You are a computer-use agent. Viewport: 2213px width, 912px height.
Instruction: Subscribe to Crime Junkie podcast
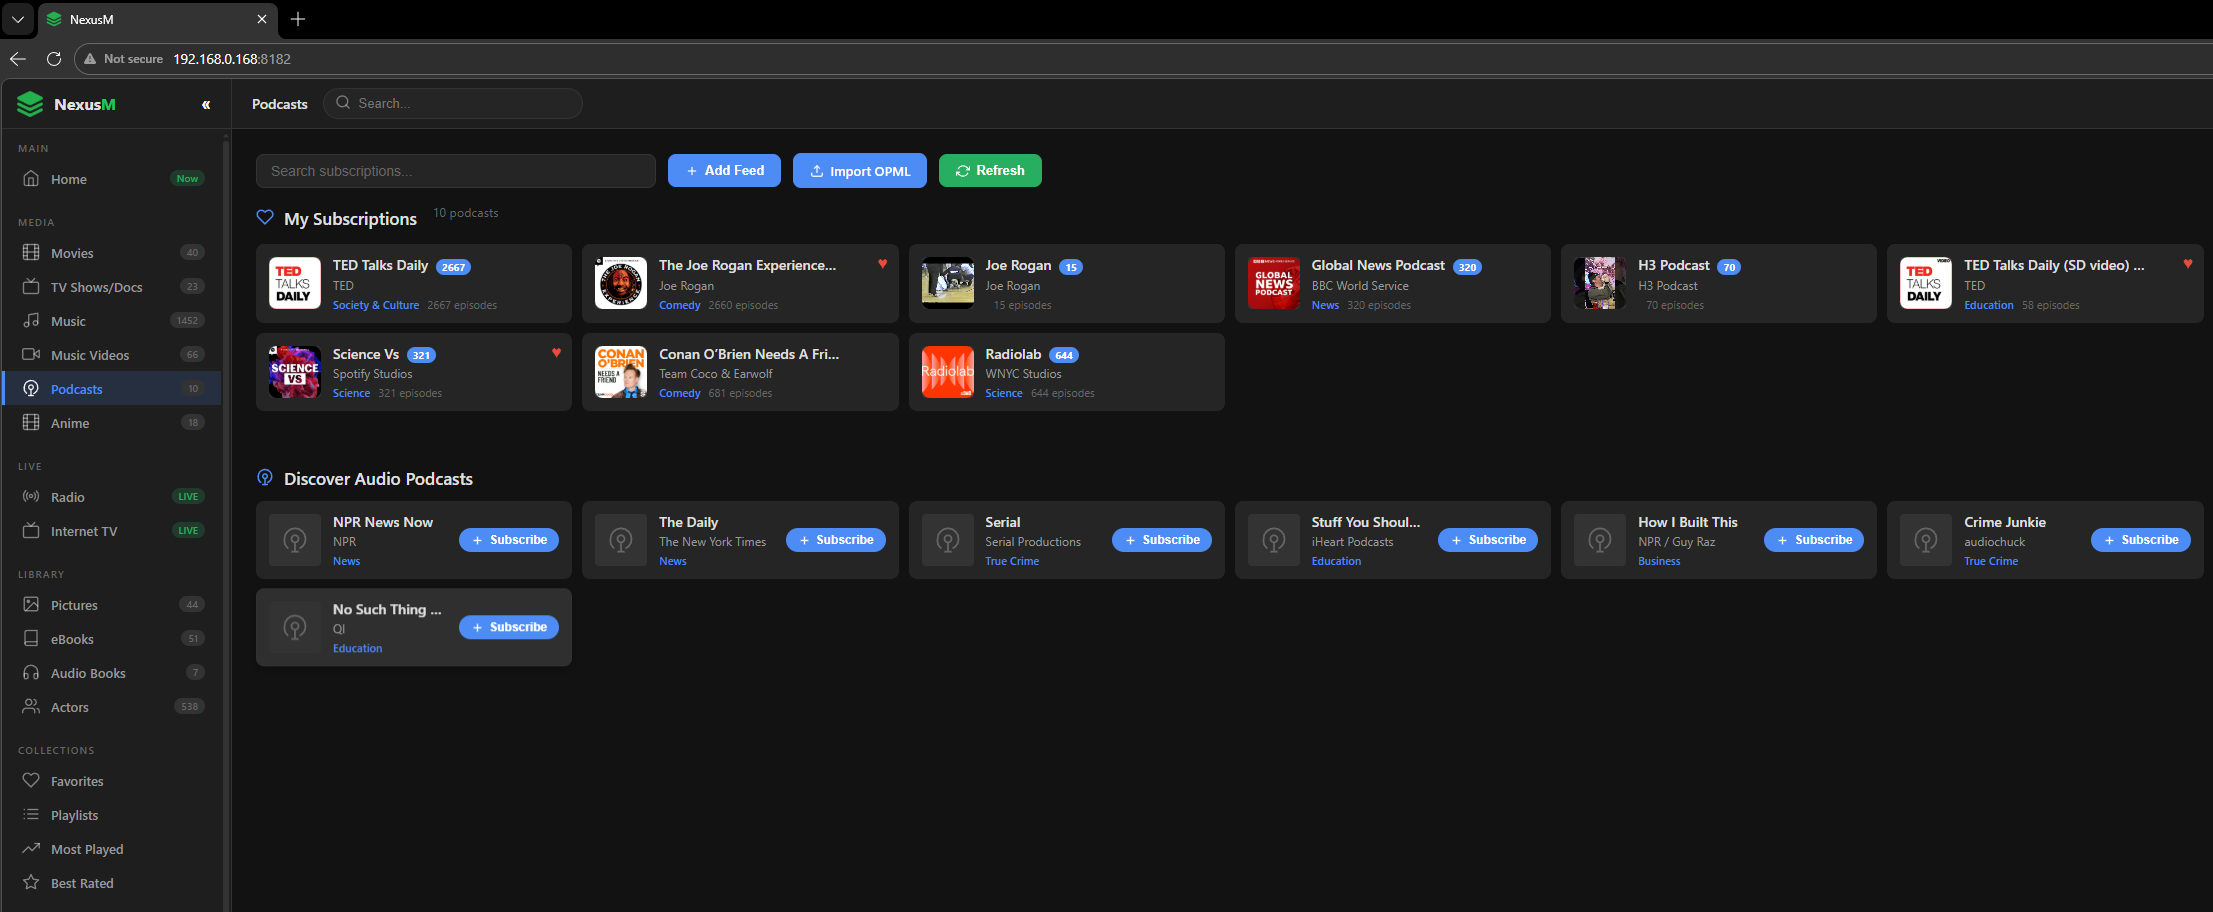coord(2140,540)
